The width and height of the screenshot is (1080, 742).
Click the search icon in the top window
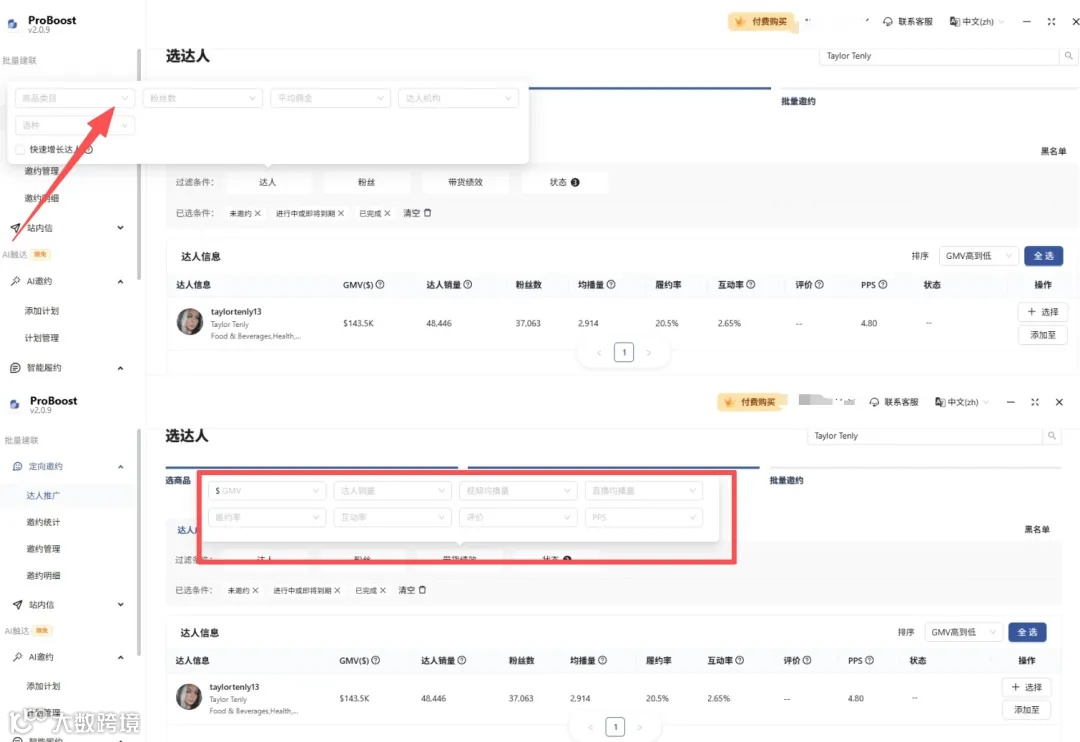tap(1068, 56)
